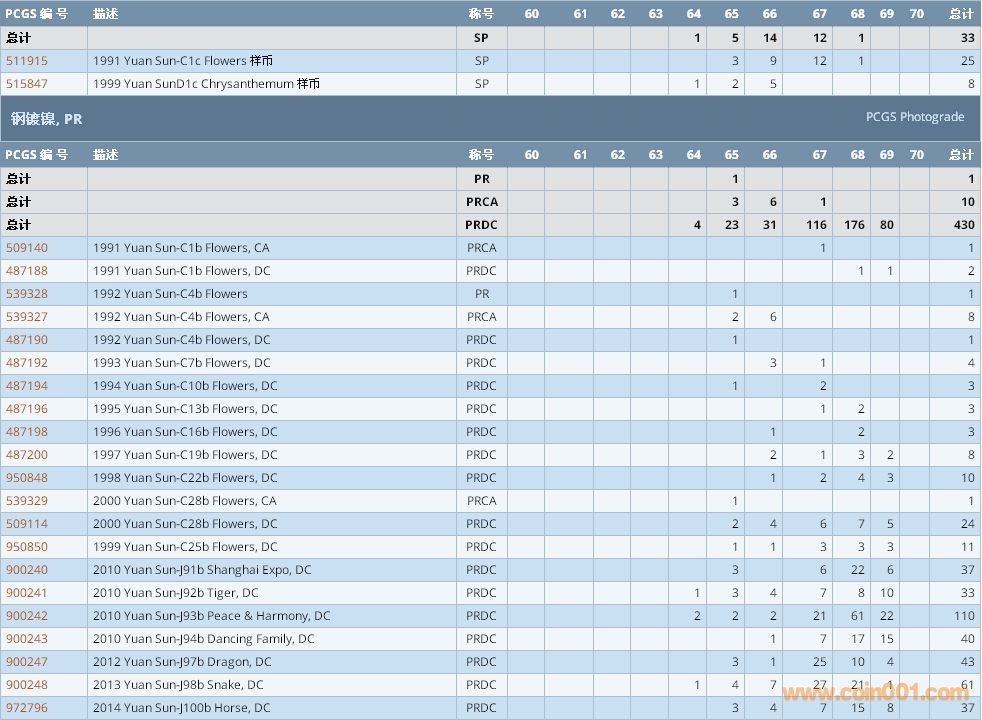Open PCGS number 509114
The height and width of the screenshot is (720, 982).
tap(27, 524)
